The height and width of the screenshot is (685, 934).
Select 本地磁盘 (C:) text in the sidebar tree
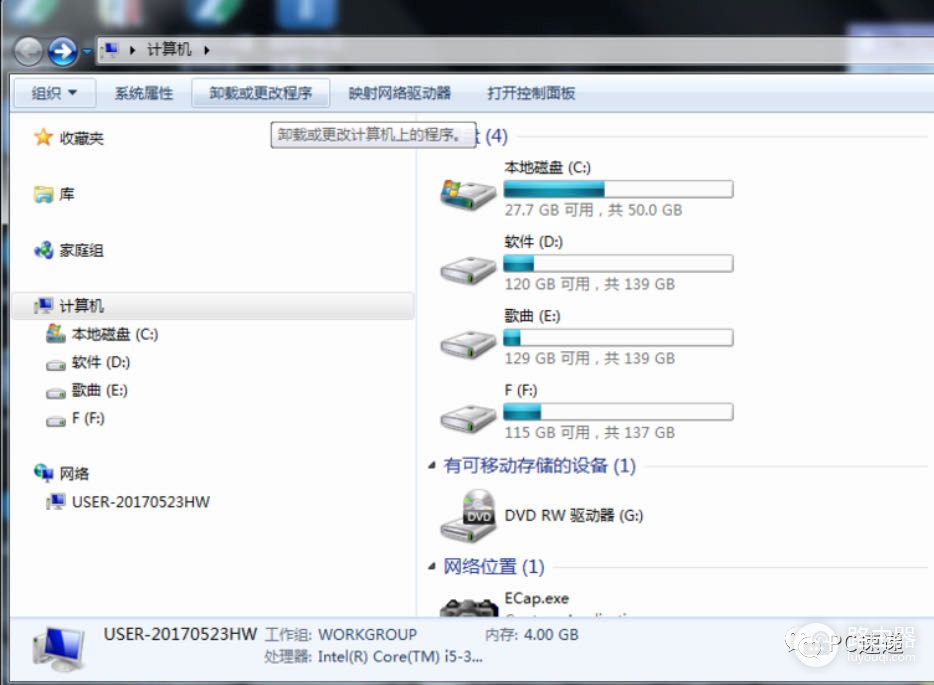point(115,334)
